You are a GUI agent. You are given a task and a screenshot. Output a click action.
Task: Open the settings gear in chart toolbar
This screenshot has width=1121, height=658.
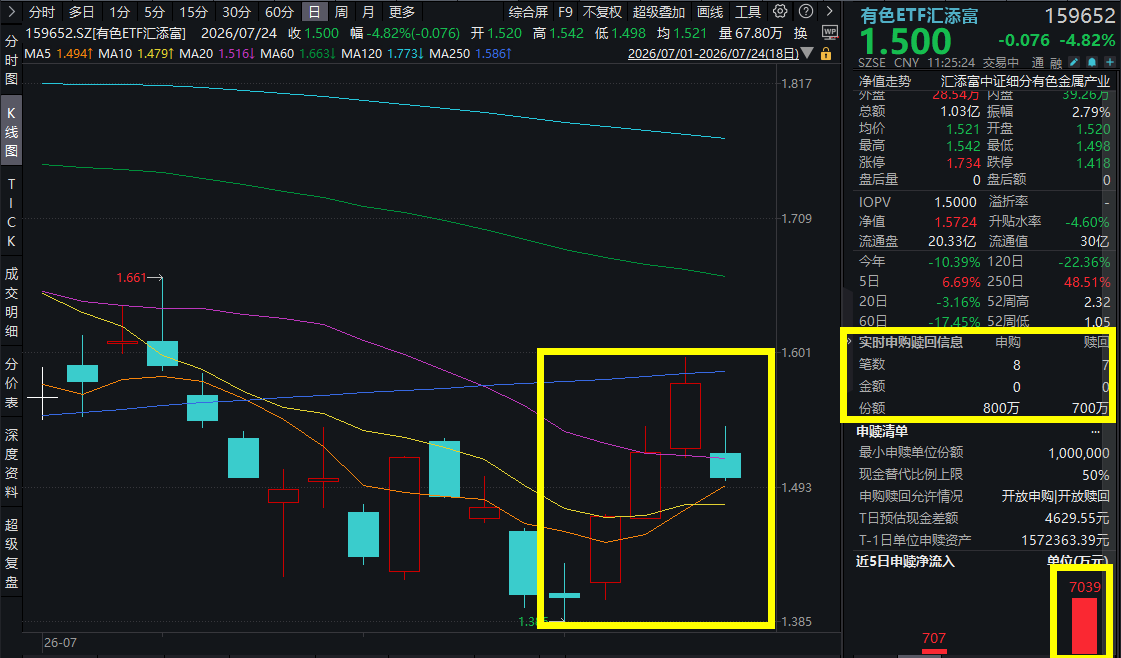point(781,11)
